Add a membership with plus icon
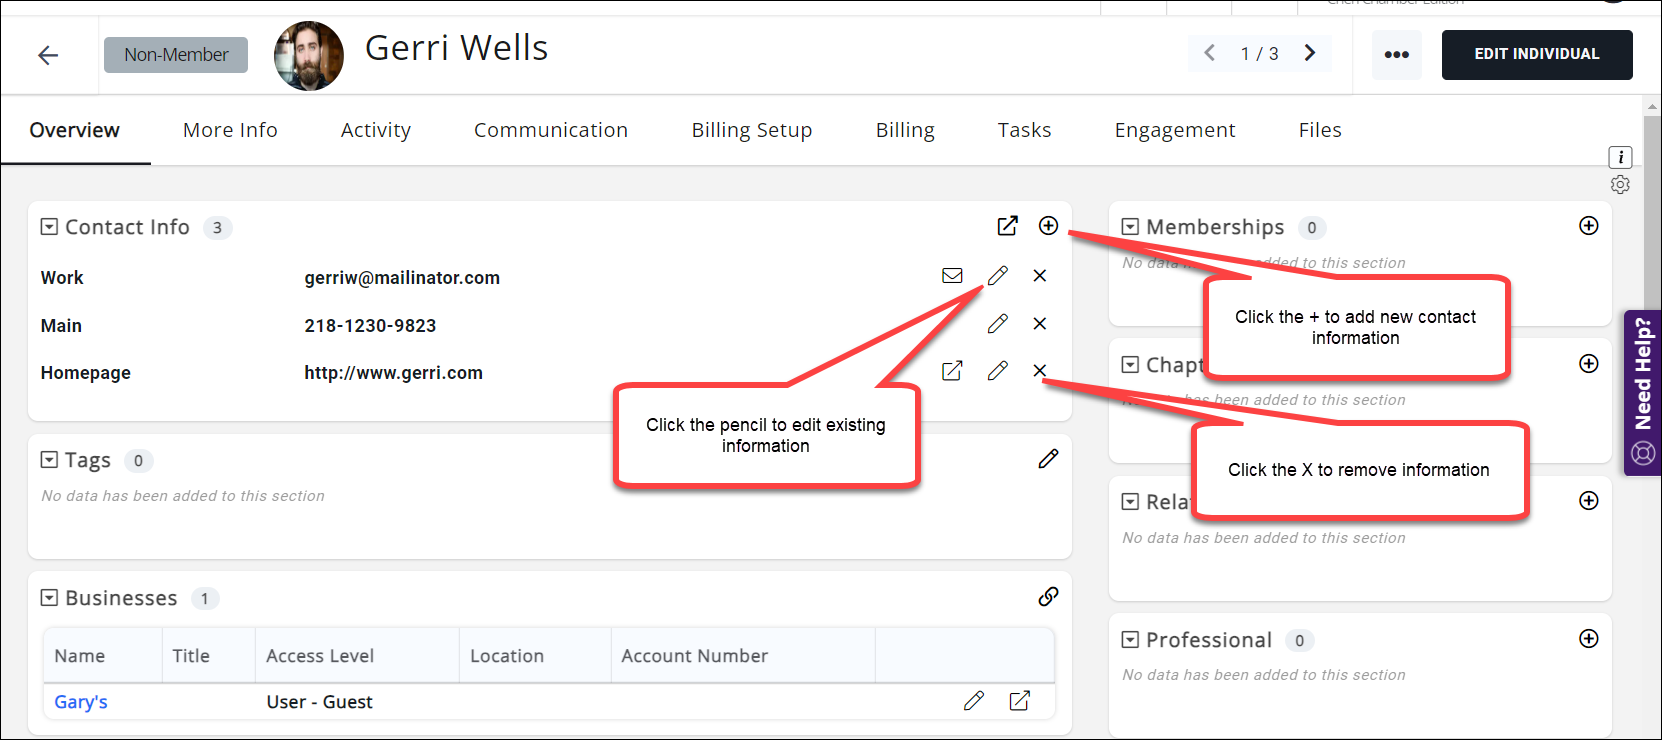The width and height of the screenshot is (1662, 740). coord(1588,226)
